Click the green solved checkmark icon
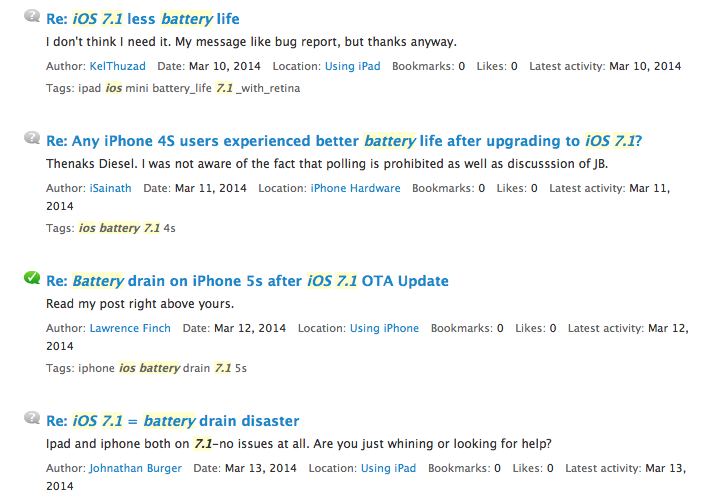 (x=31, y=279)
